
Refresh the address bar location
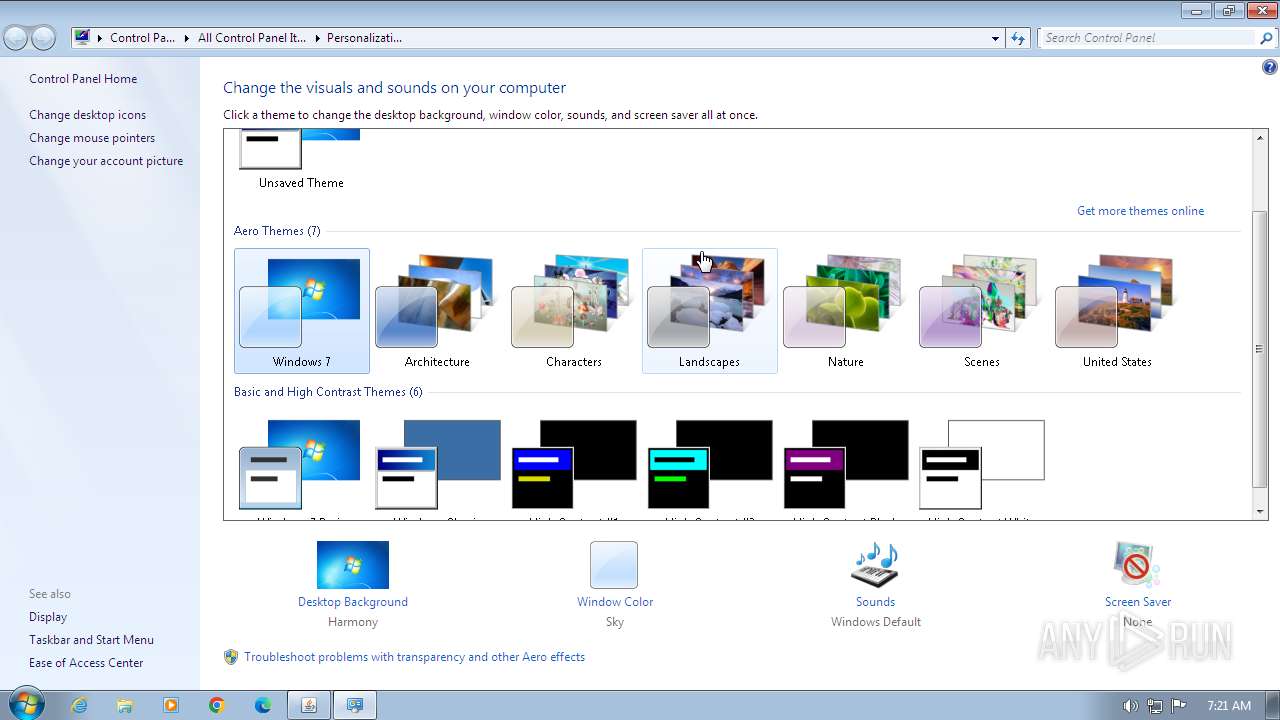pyautogui.click(x=1018, y=38)
